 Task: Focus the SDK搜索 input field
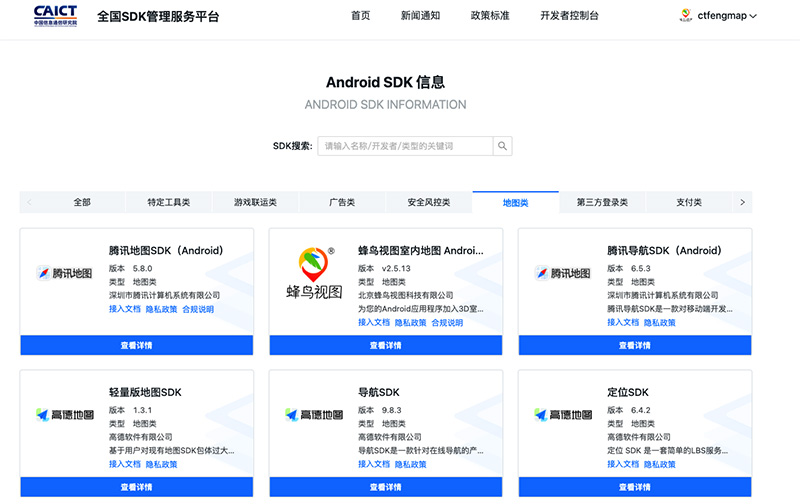405,146
